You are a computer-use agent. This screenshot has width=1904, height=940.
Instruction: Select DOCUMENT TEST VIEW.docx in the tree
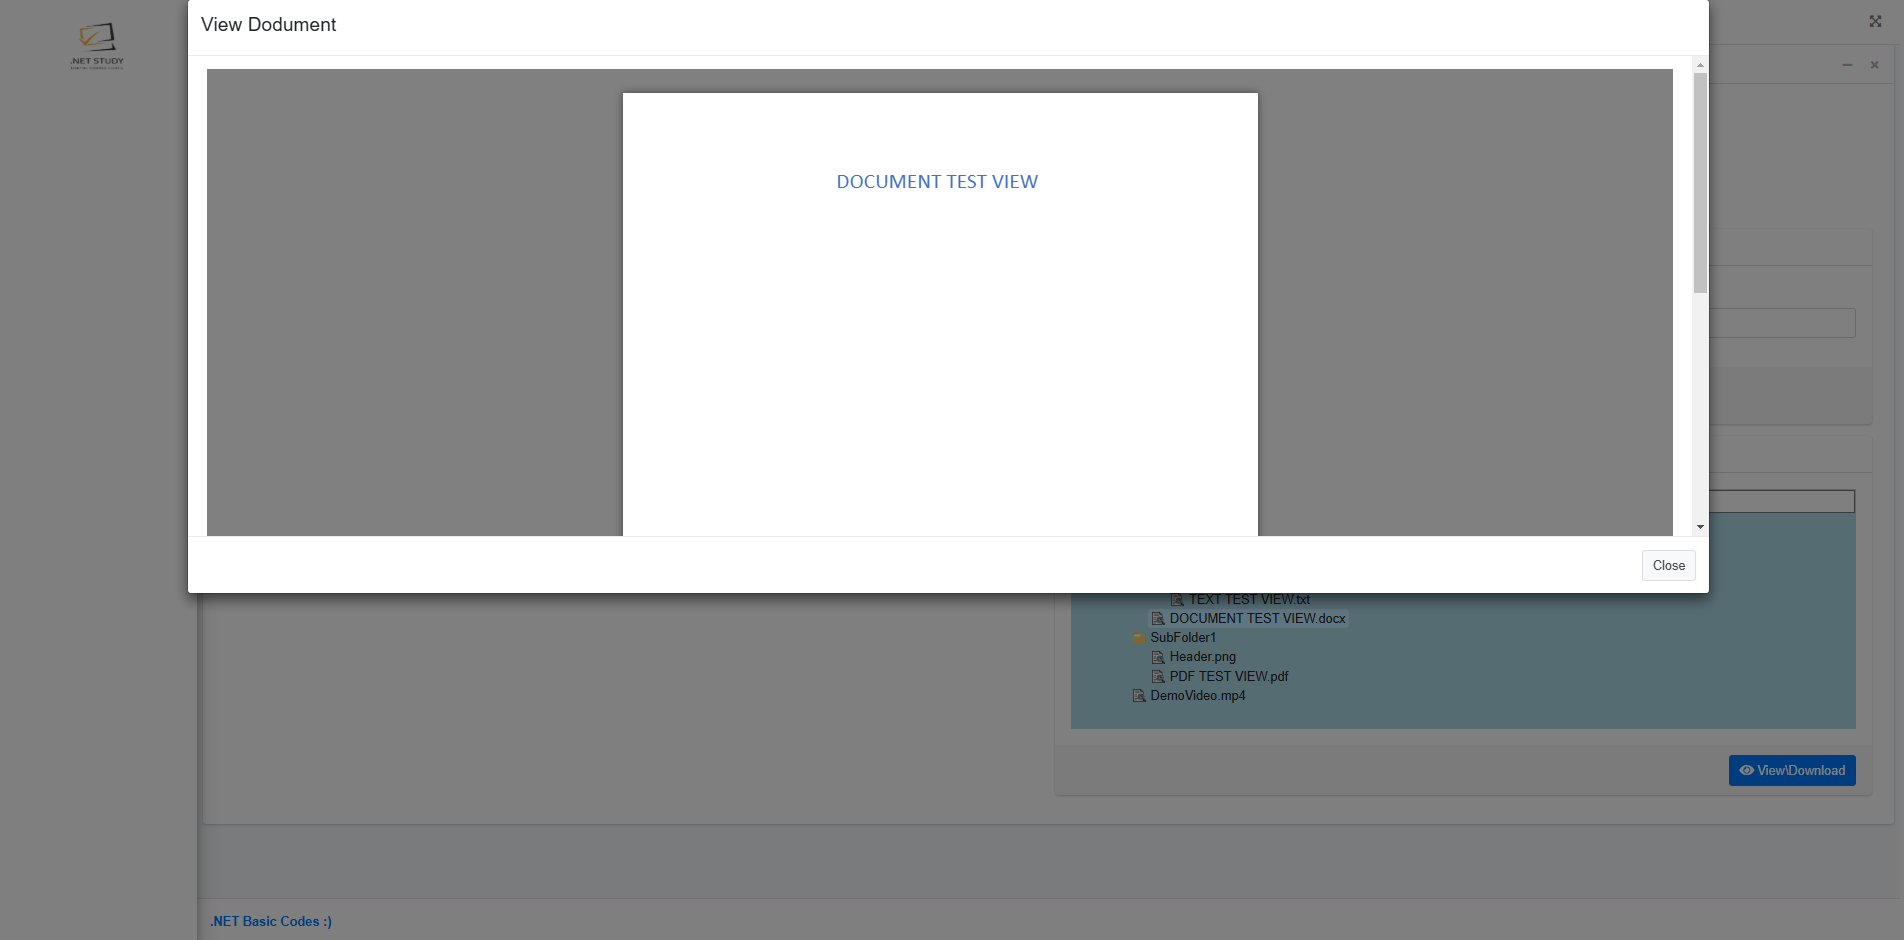tap(1257, 619)
